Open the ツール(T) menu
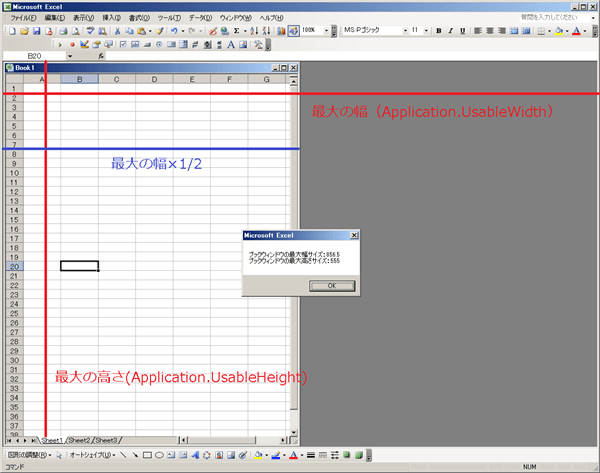600x473 pixels. (169, 18)
